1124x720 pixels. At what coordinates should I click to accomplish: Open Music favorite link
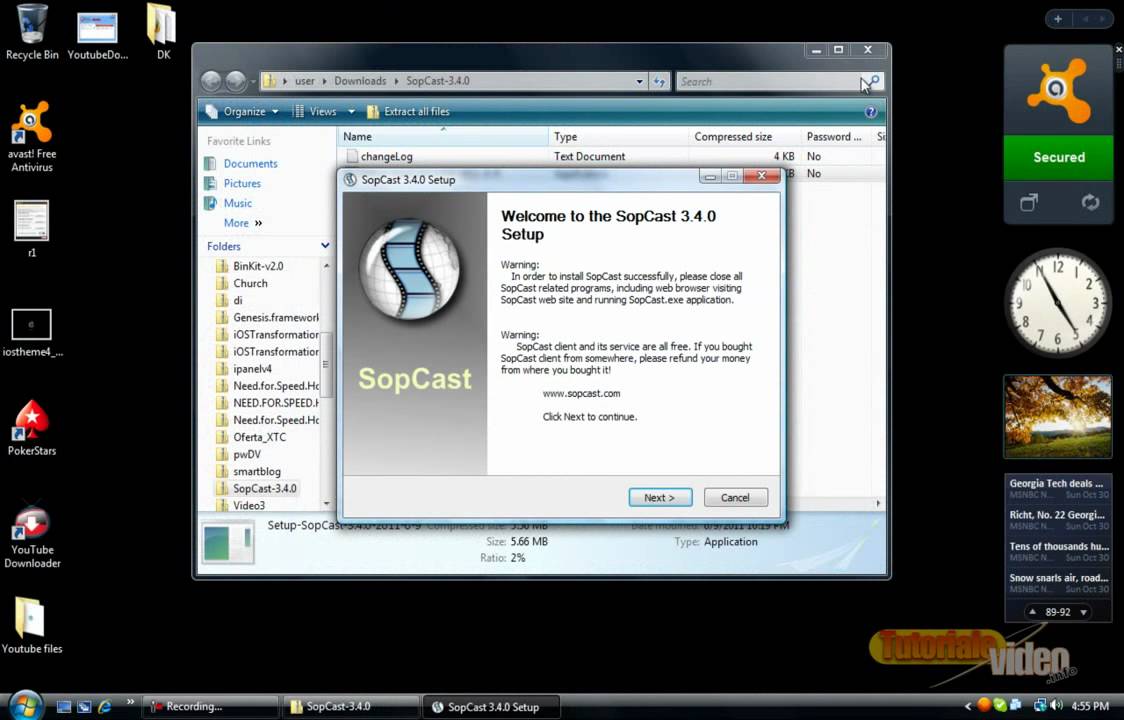click(x=237, y=204)
